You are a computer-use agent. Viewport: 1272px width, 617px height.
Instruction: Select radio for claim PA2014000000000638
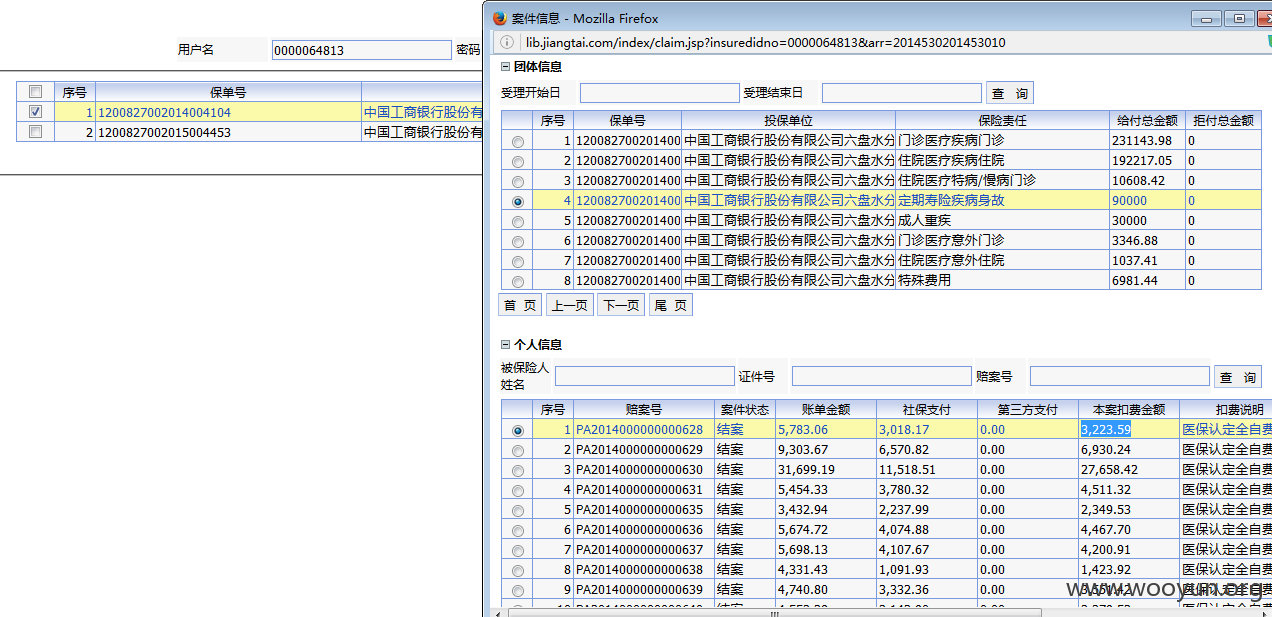[x=517, y=571]
